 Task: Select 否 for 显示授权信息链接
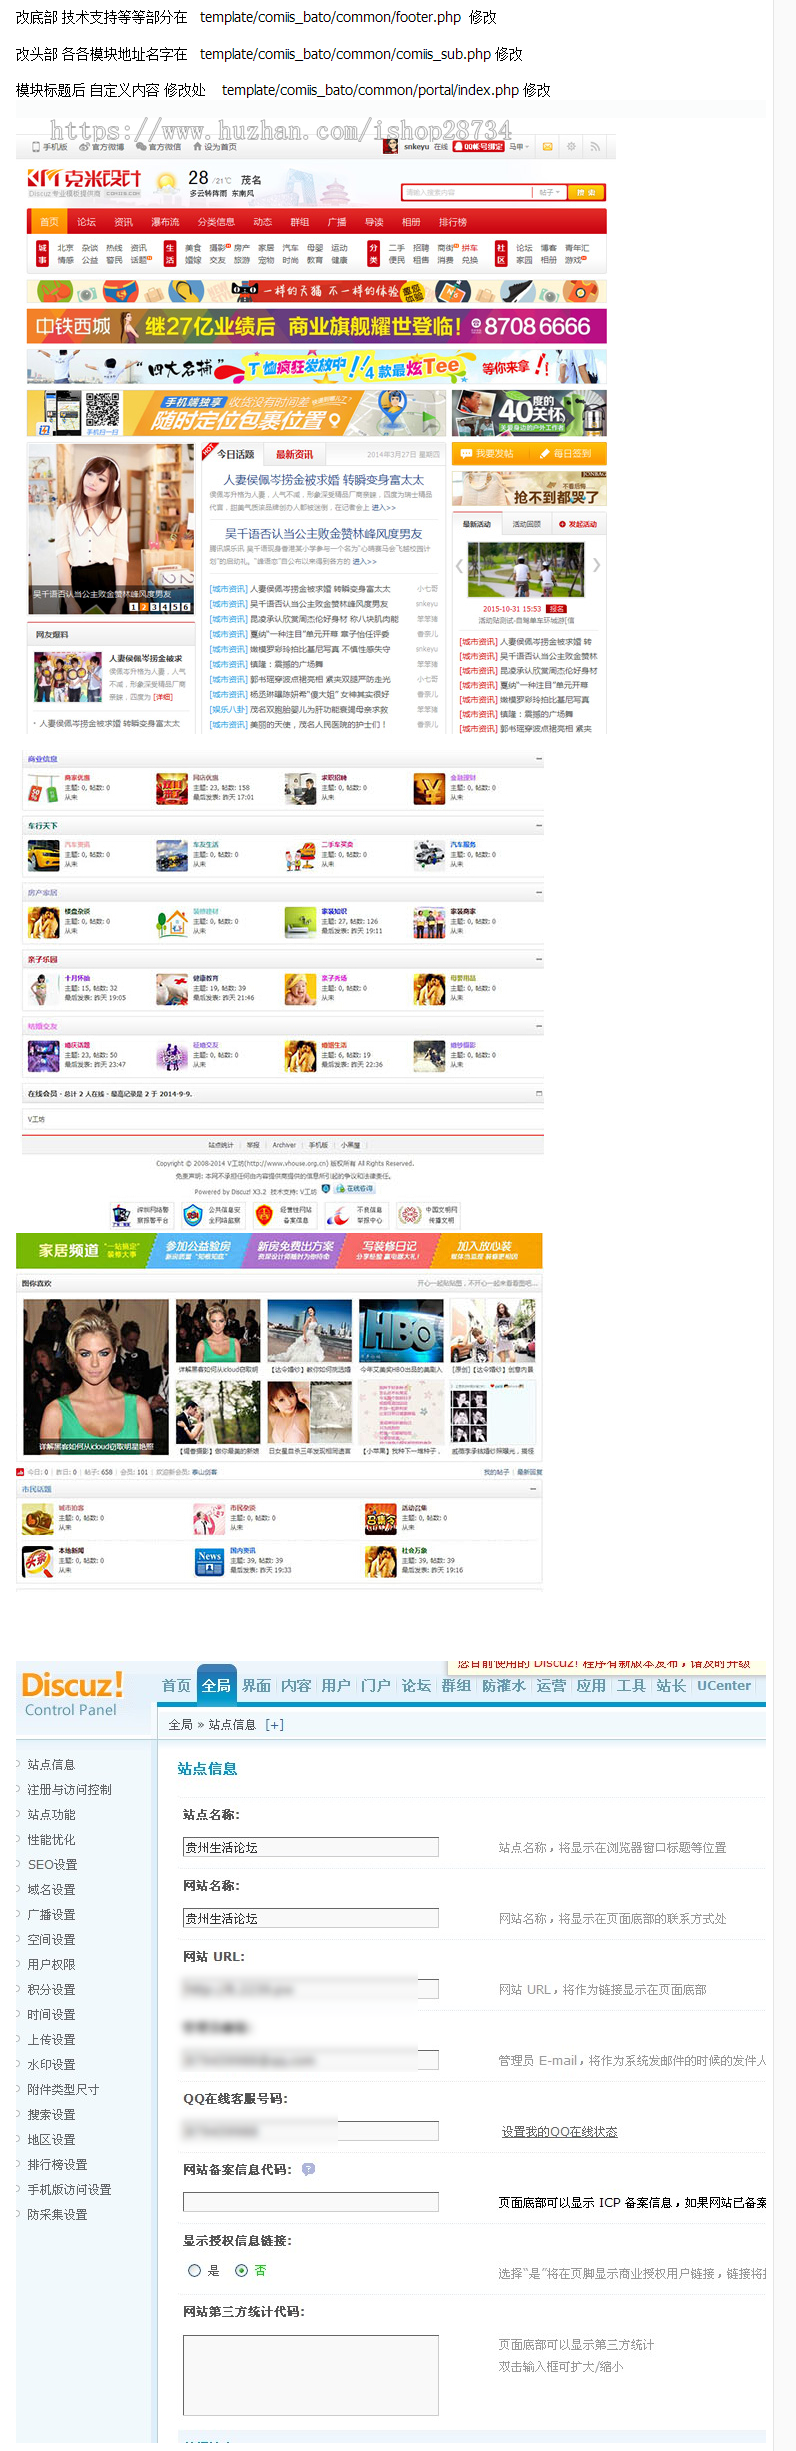[241, 2270]
